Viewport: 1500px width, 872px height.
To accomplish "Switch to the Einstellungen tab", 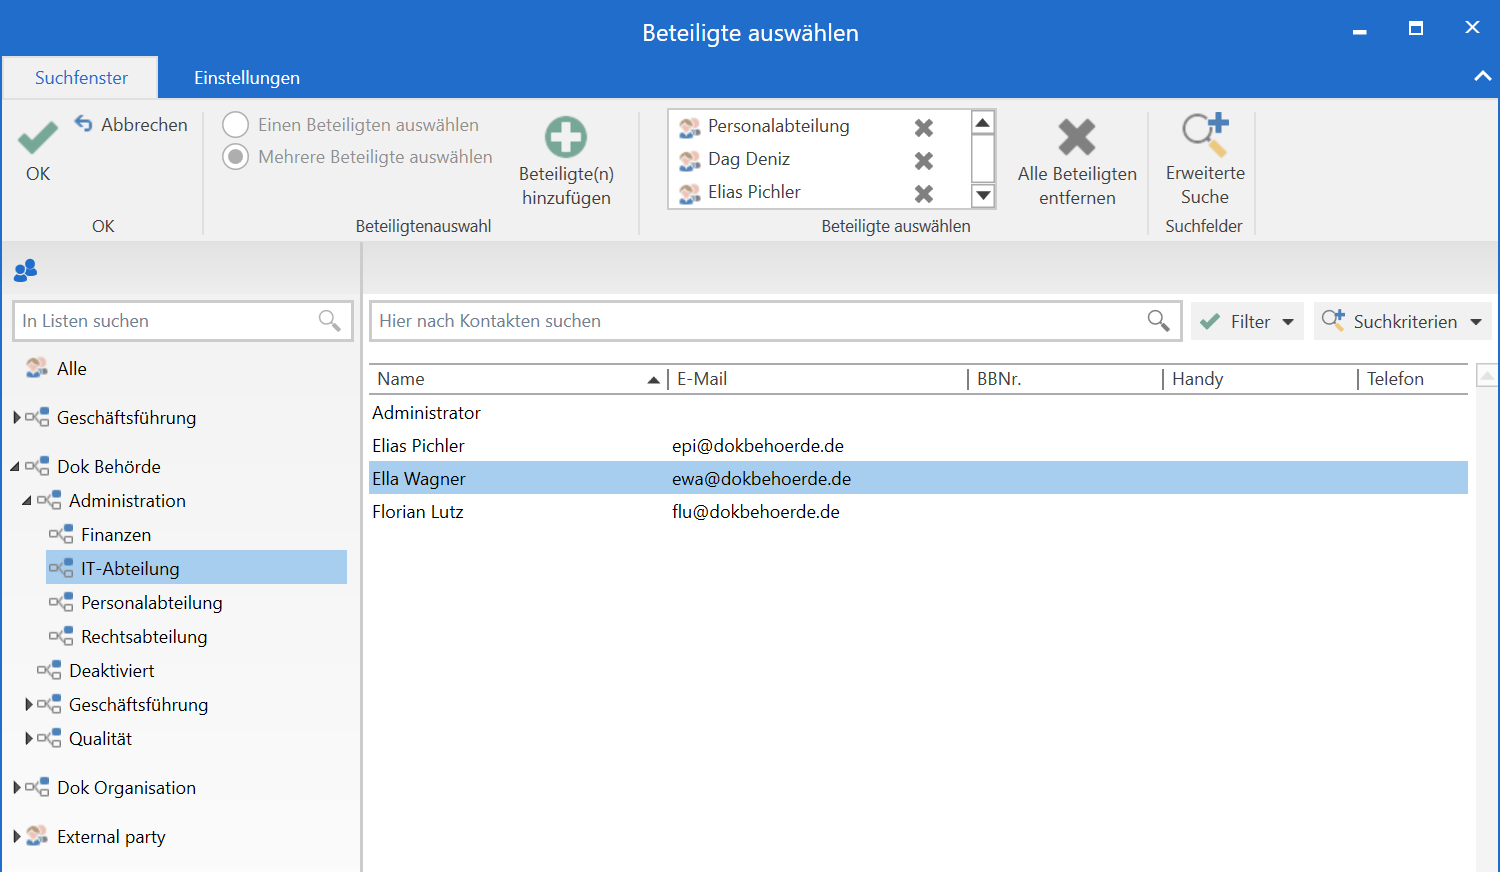I will click(247, 78).
